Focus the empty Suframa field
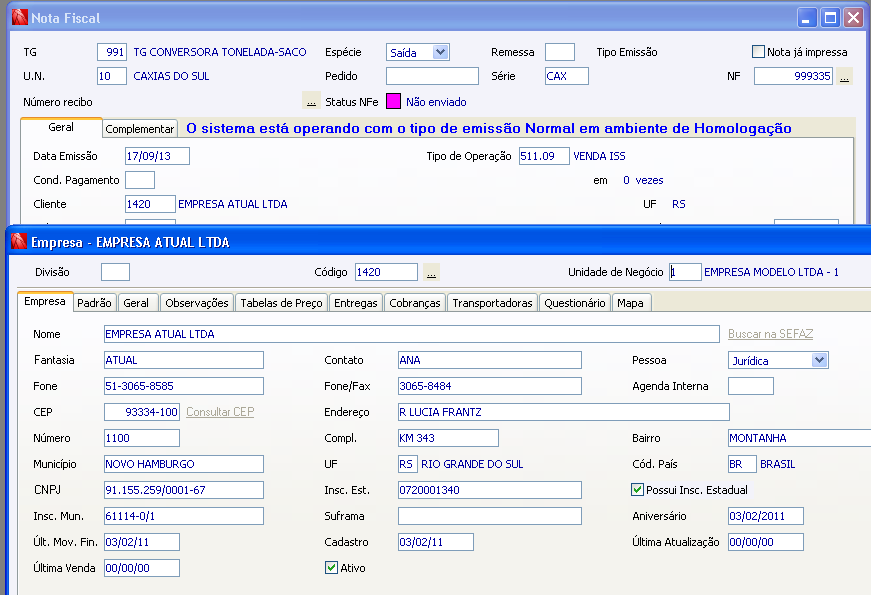 (x=490, y=516)
